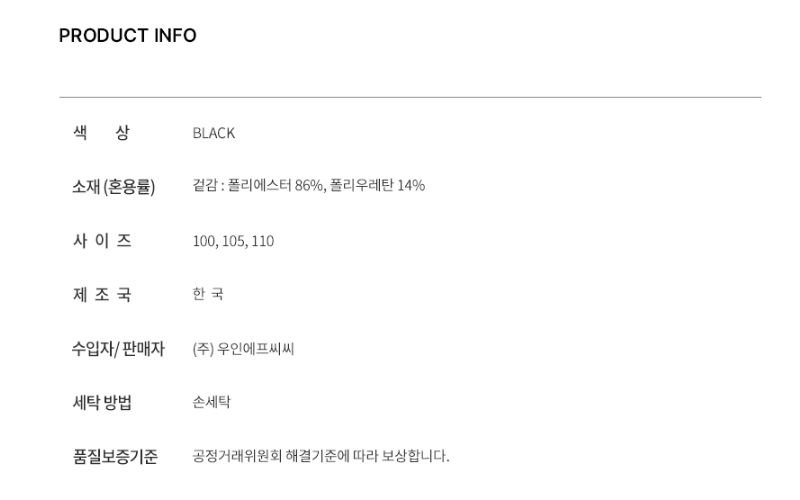Click the (주) 우인에프씨씨 seller name
Image resolution: width=800 pixels, height=500 pixels.
[x=243, y=349]
